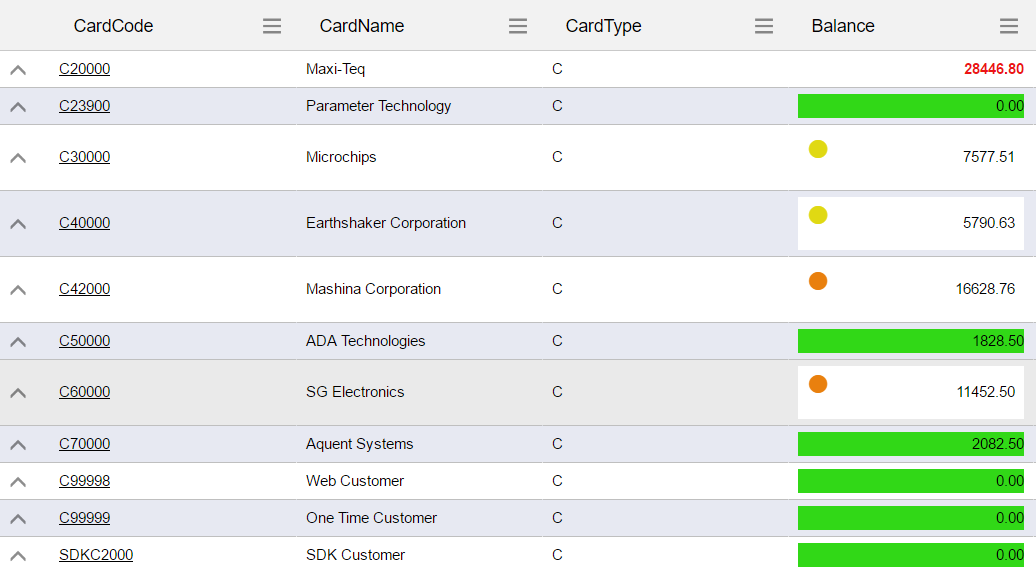Click the orange status dot for Mashina Corporation

tap(818, 281)
